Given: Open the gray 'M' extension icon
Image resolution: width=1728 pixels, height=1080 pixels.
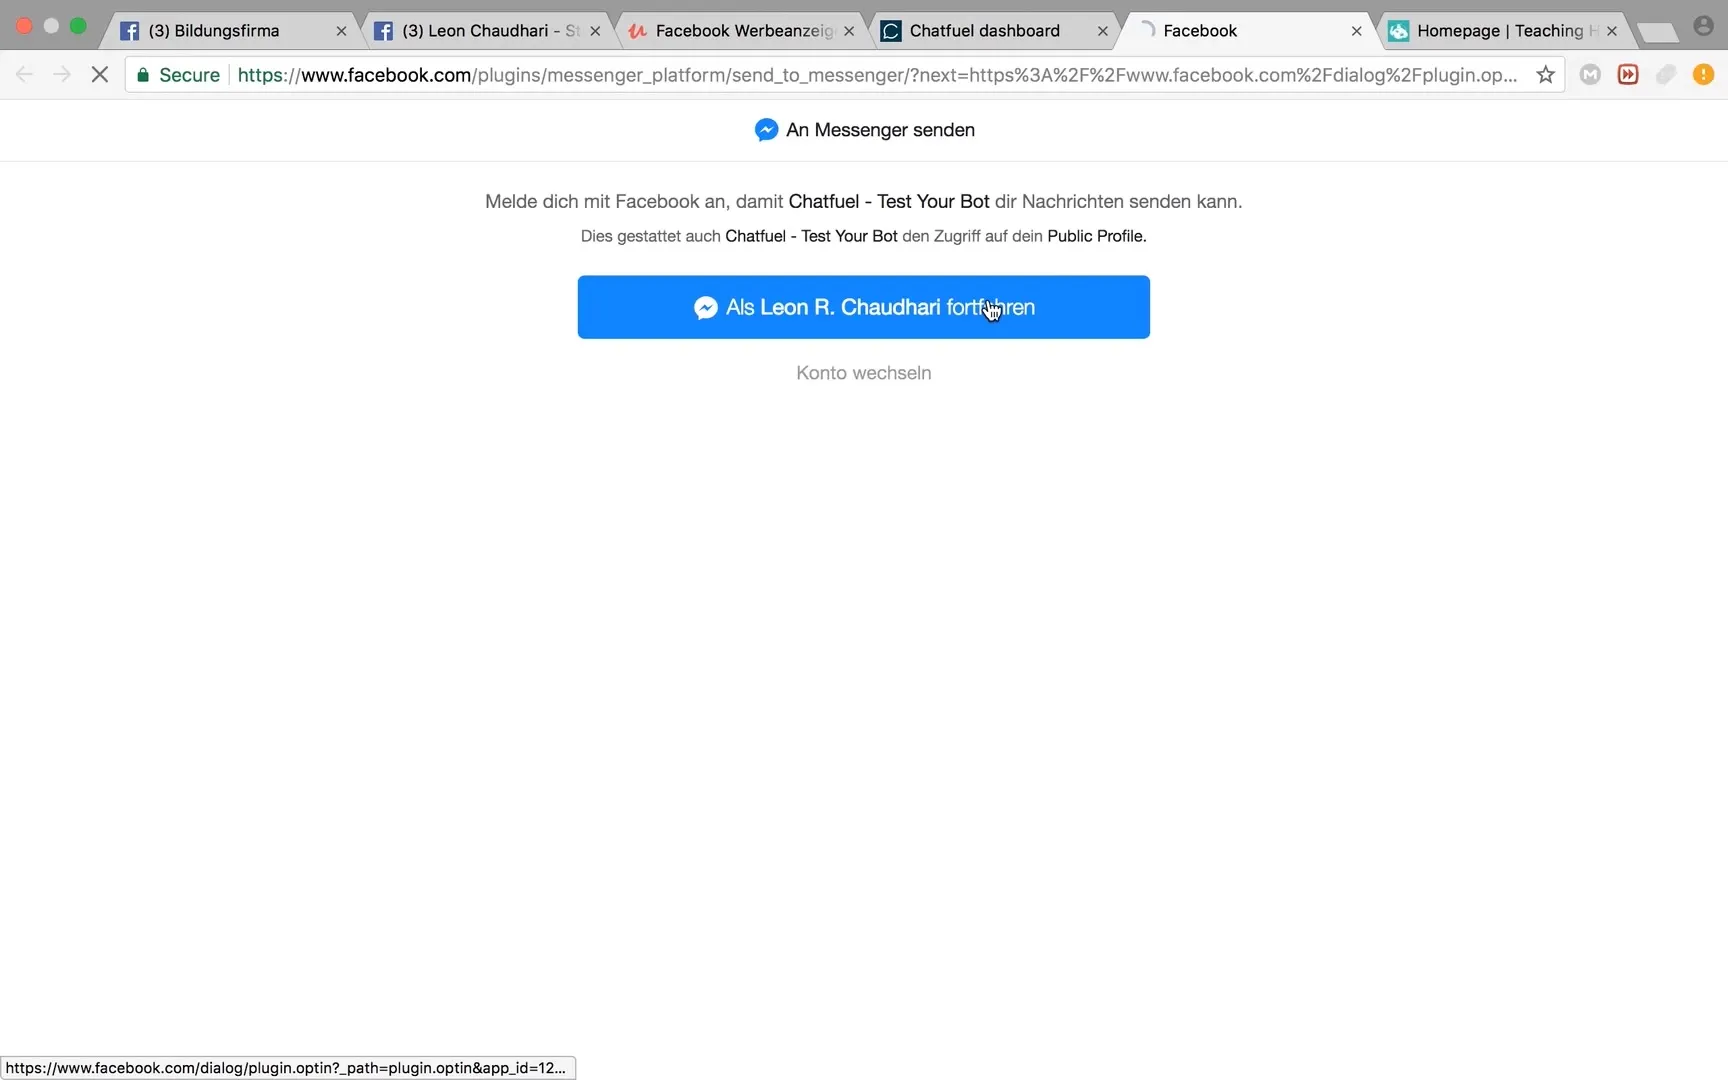Looking at the screenshot, I should (1590, 75).
